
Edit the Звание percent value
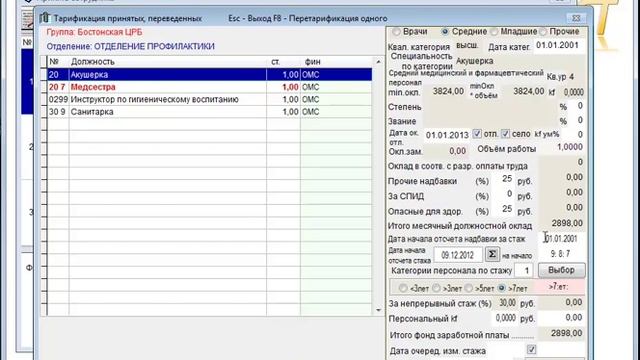point(577,120)
